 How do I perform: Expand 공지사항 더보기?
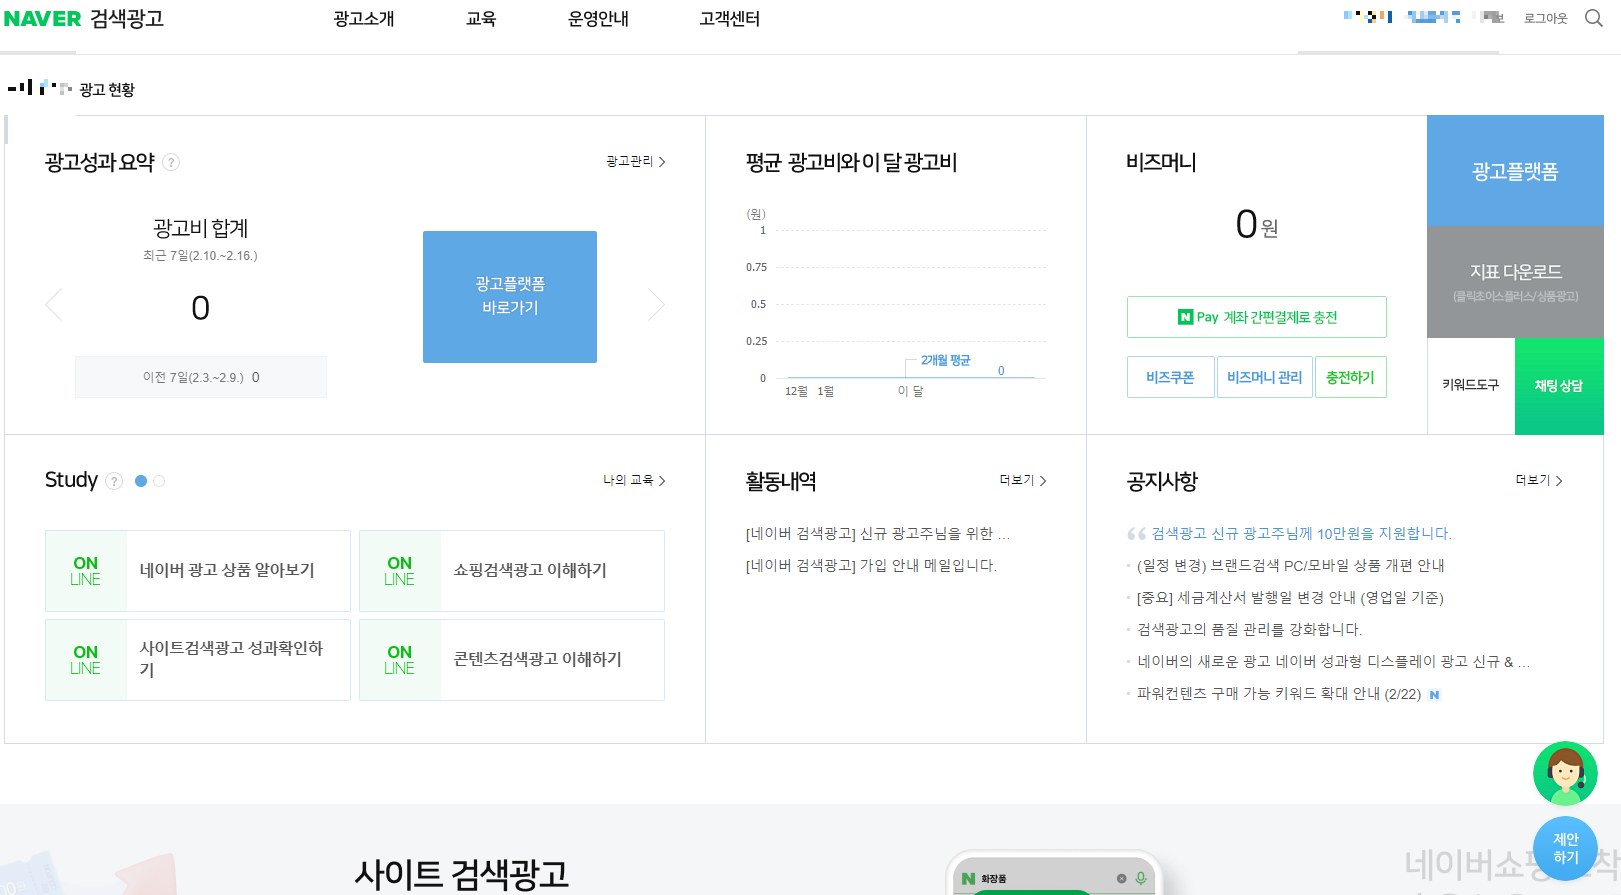pyautogui.click(x=1539, y=480)
